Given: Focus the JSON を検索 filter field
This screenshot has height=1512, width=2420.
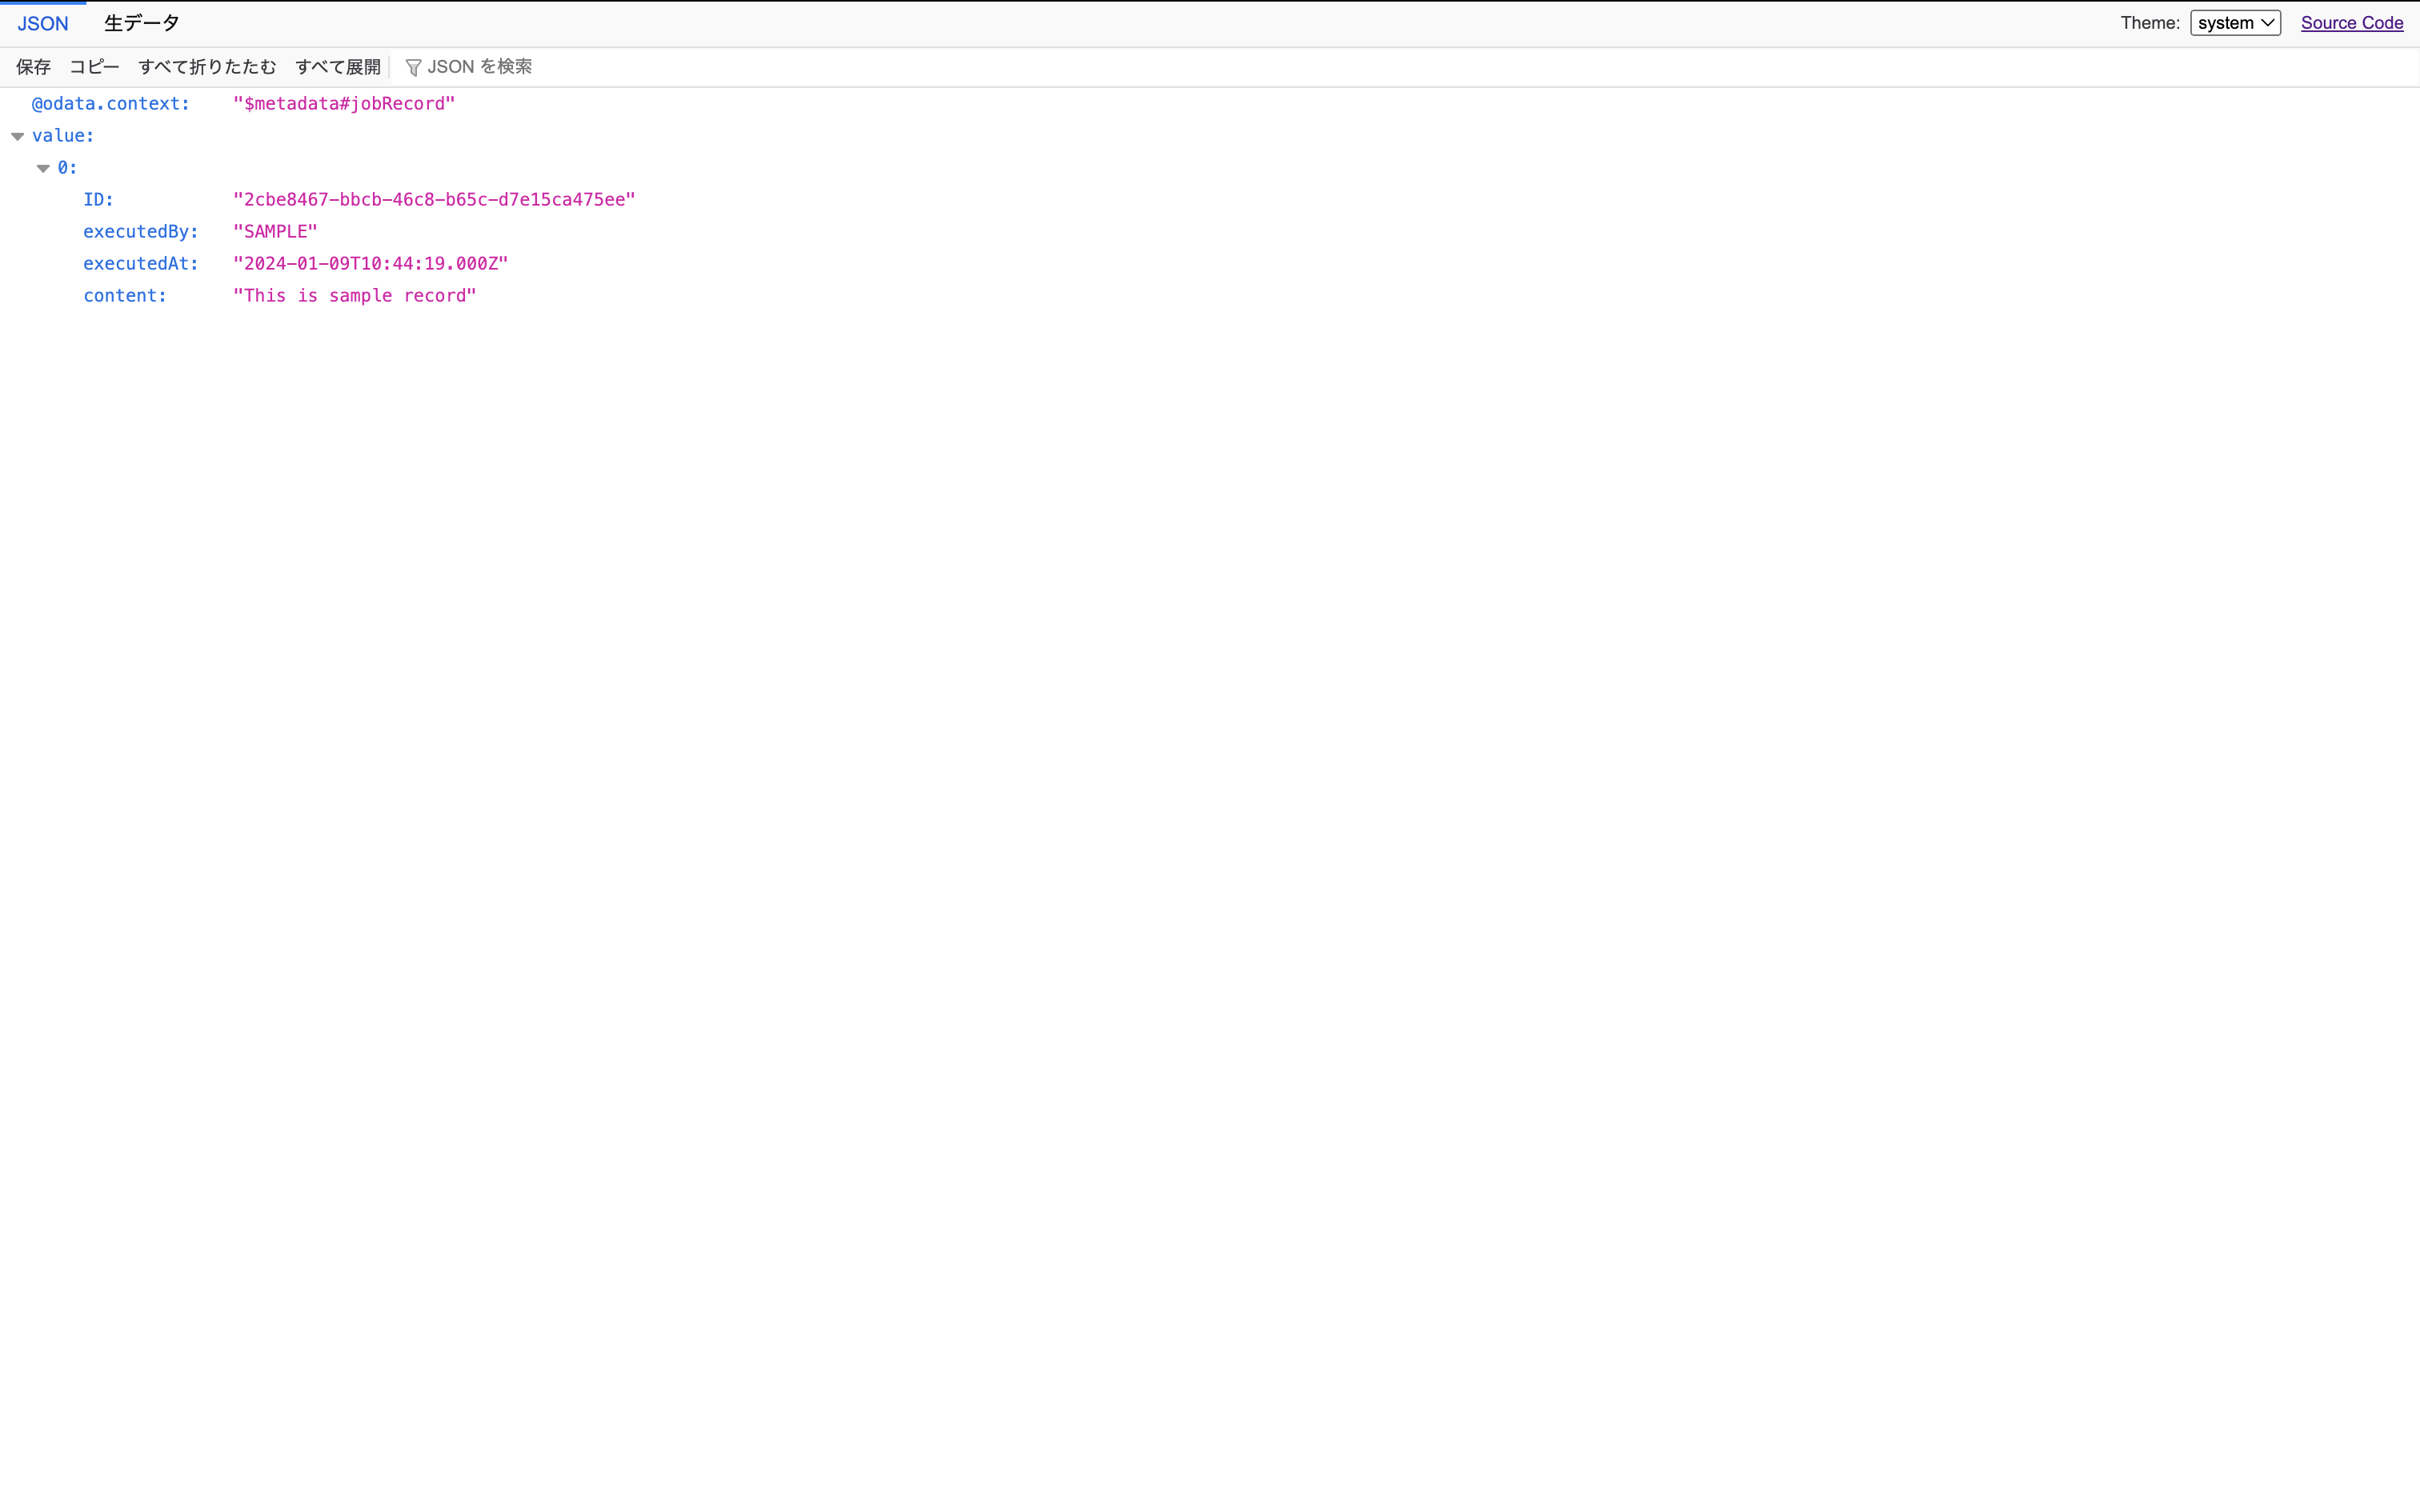Looking at the screenshot, I should (x=480, y=67).
